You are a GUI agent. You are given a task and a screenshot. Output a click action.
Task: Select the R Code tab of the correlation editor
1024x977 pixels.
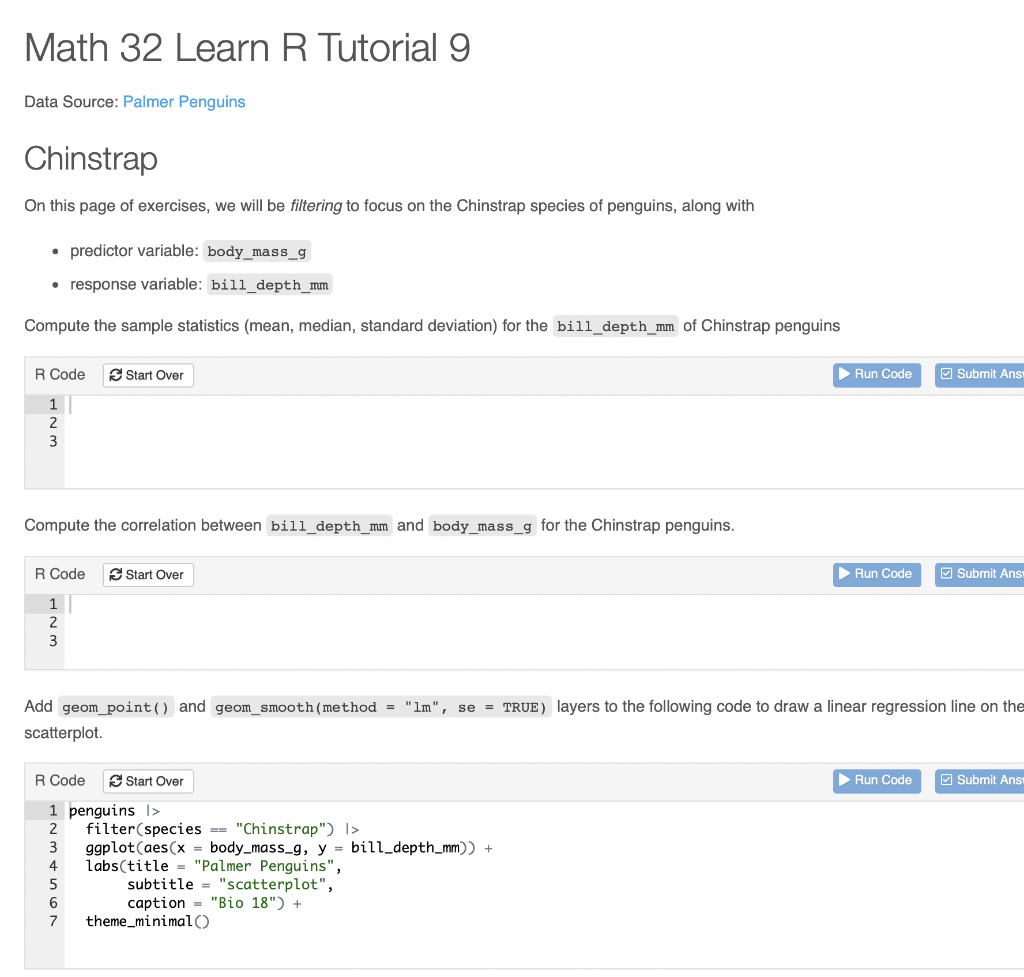click(x=59, y=574)
